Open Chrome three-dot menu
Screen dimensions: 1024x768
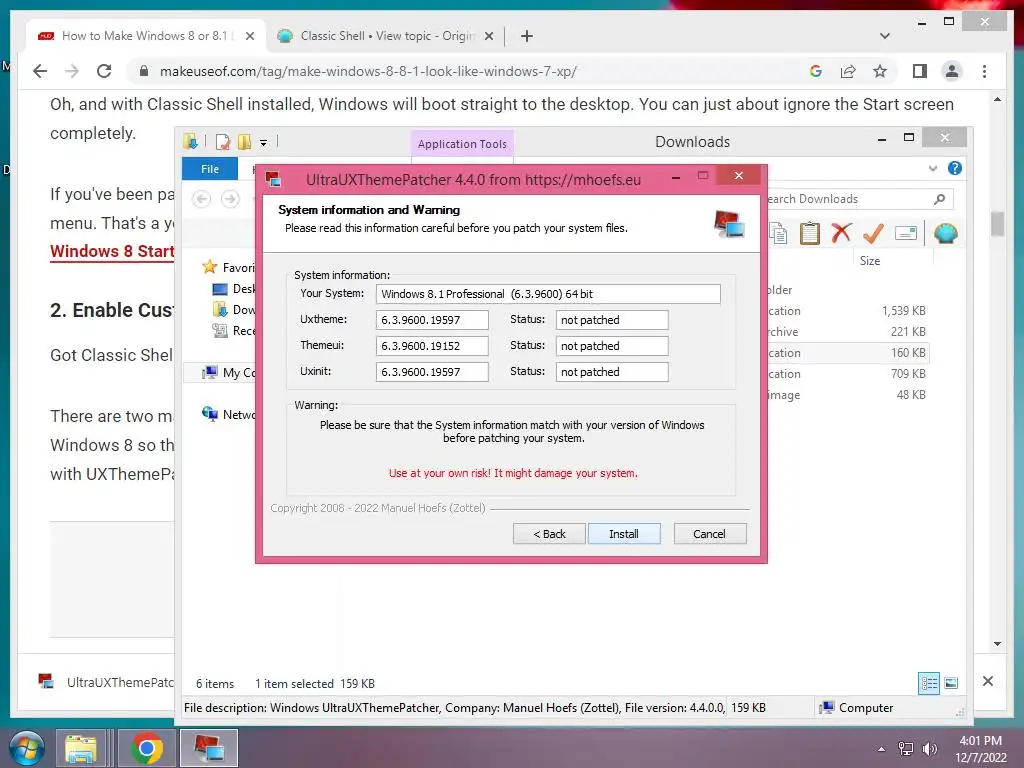click(x=984, y=71)
